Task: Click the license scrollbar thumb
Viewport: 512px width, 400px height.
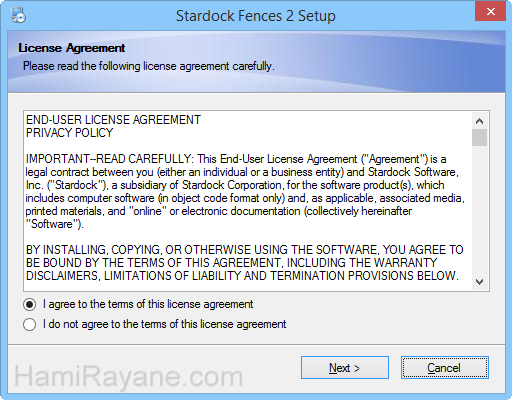Action: (479, 137)
